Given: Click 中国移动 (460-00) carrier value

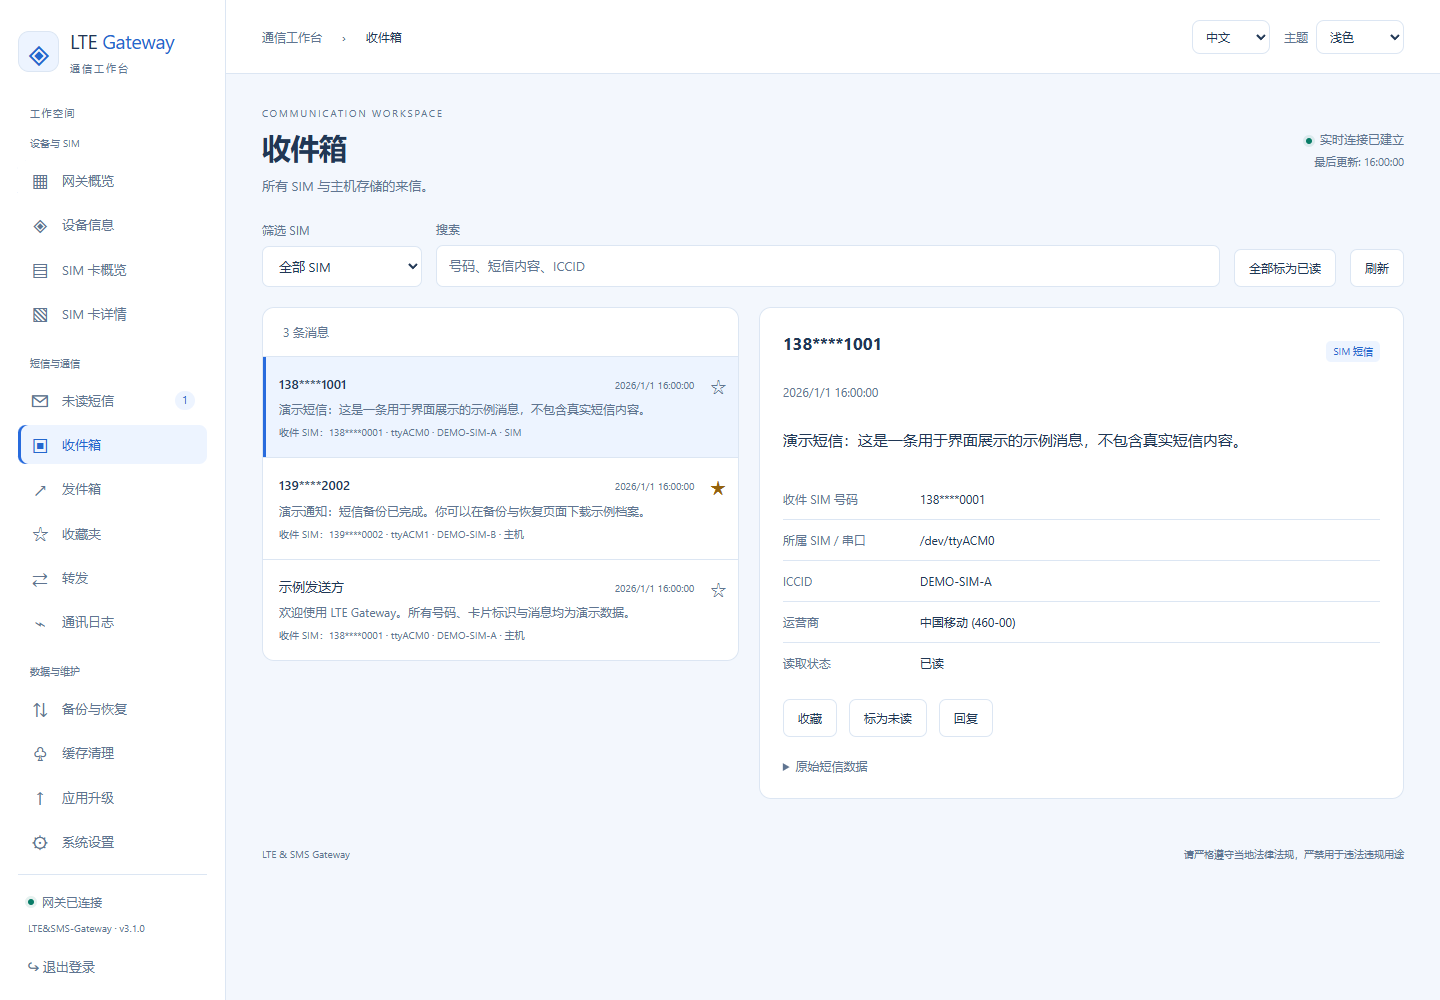Looking at the screenshot, I should tap(968, 623).
